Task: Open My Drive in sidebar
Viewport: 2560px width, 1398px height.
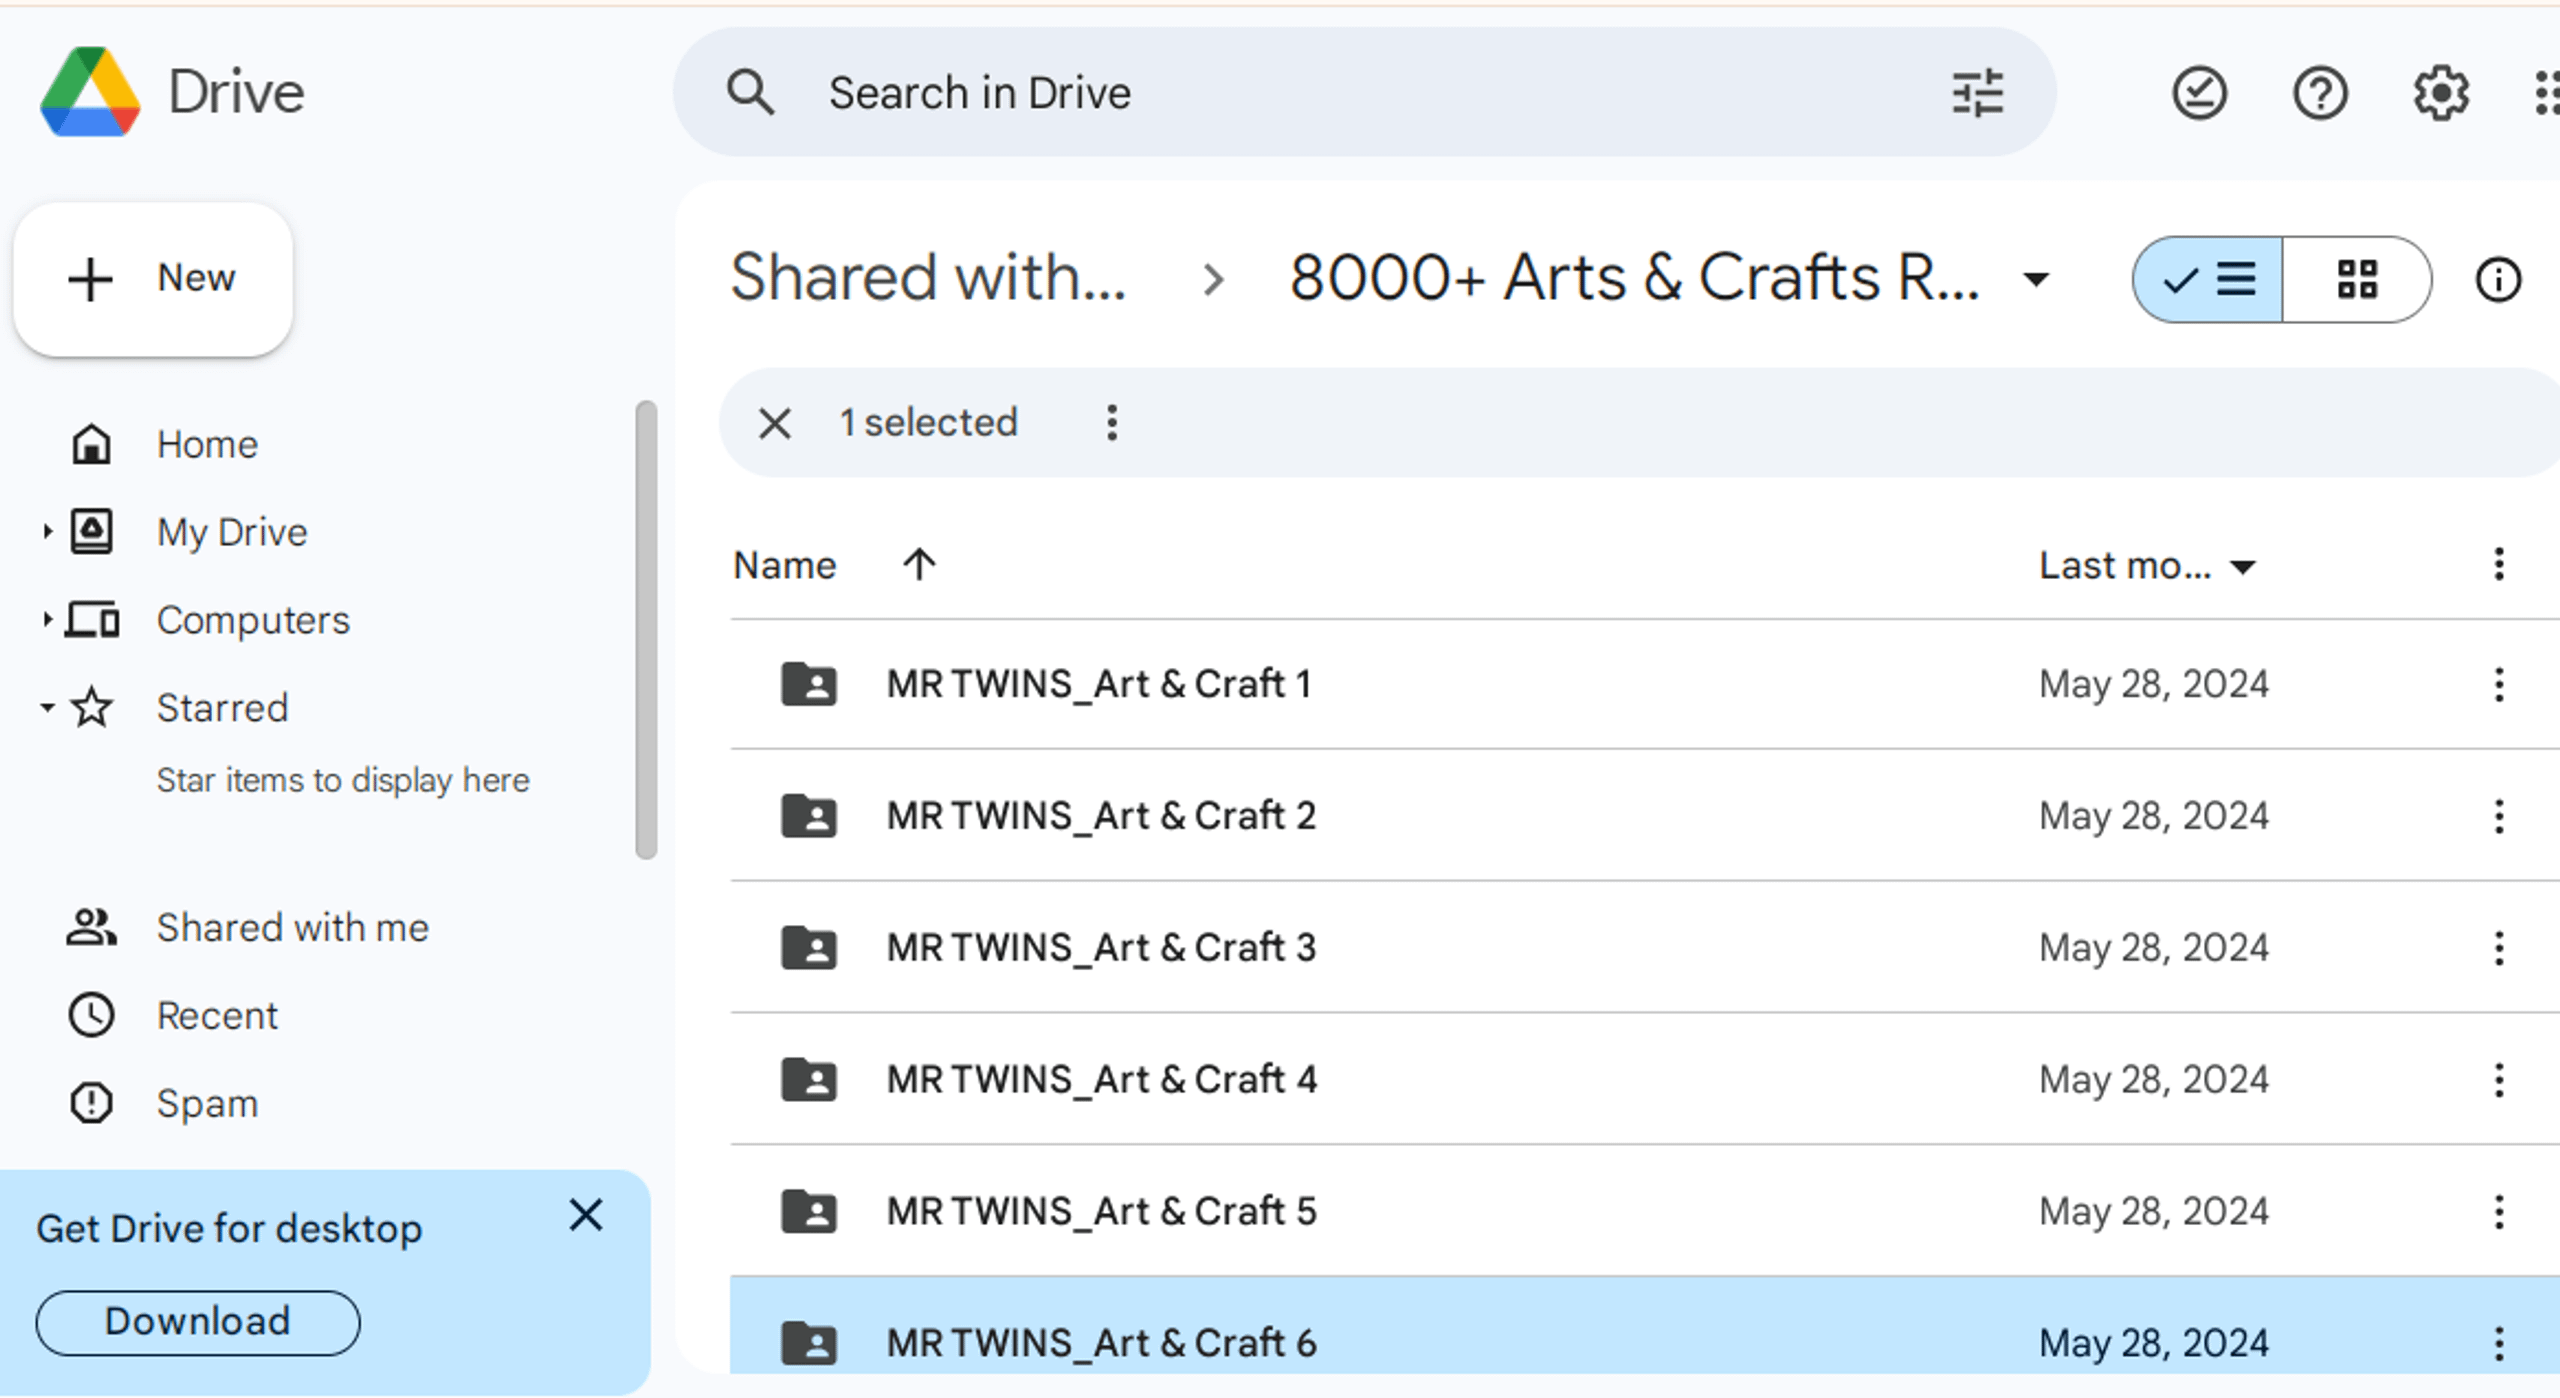Action: 232,532
